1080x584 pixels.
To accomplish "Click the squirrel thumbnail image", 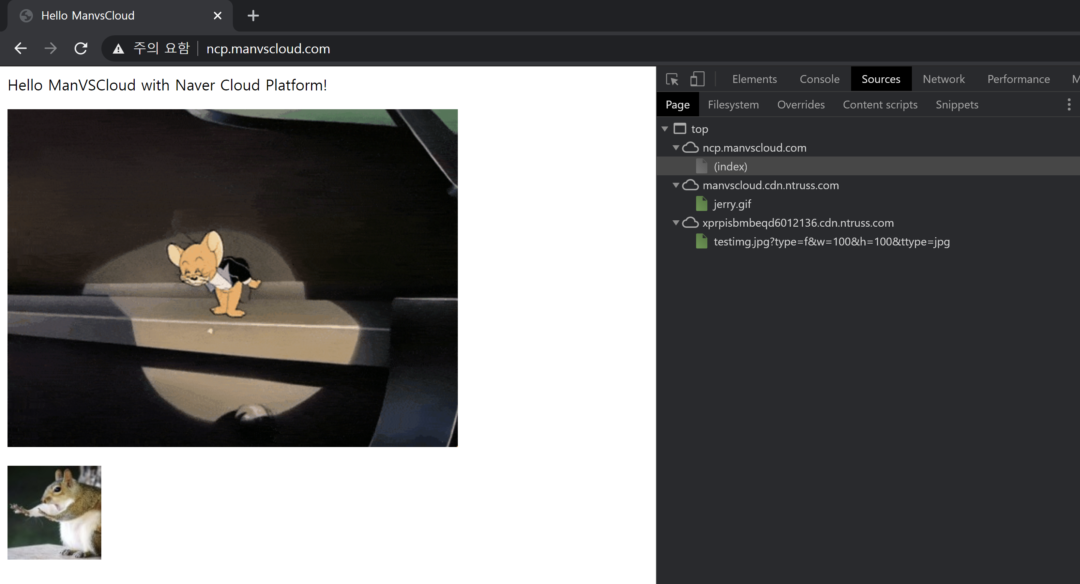I will (54, 512).
